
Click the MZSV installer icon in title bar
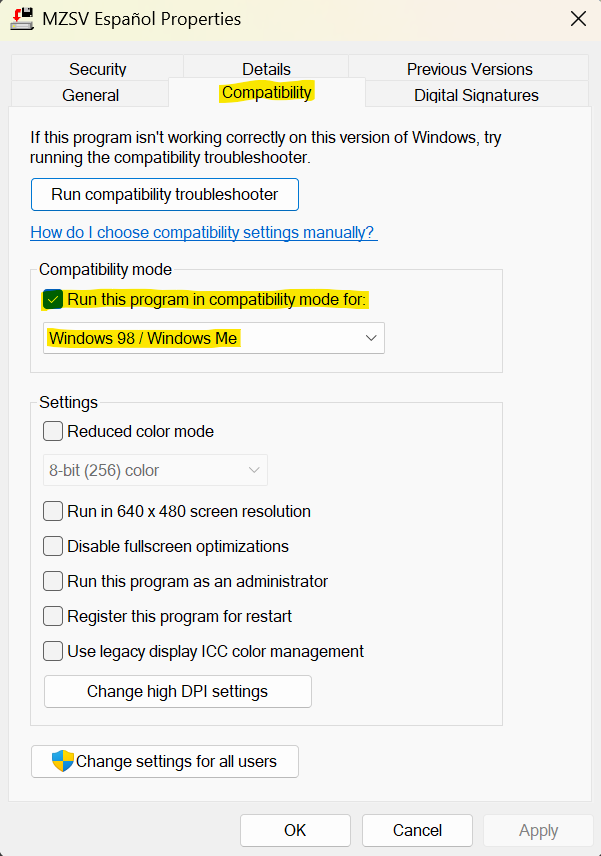coord(22,19)
